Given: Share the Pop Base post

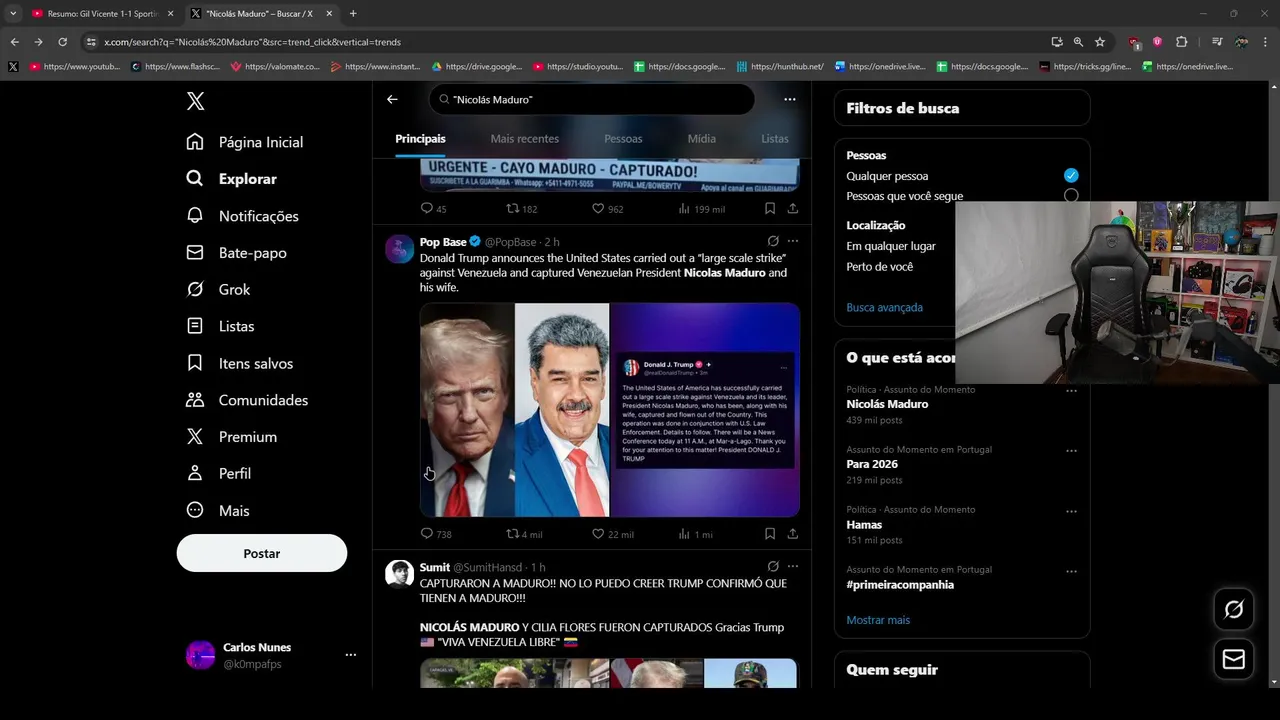Looking at the screenshot, I should (793, 534).
